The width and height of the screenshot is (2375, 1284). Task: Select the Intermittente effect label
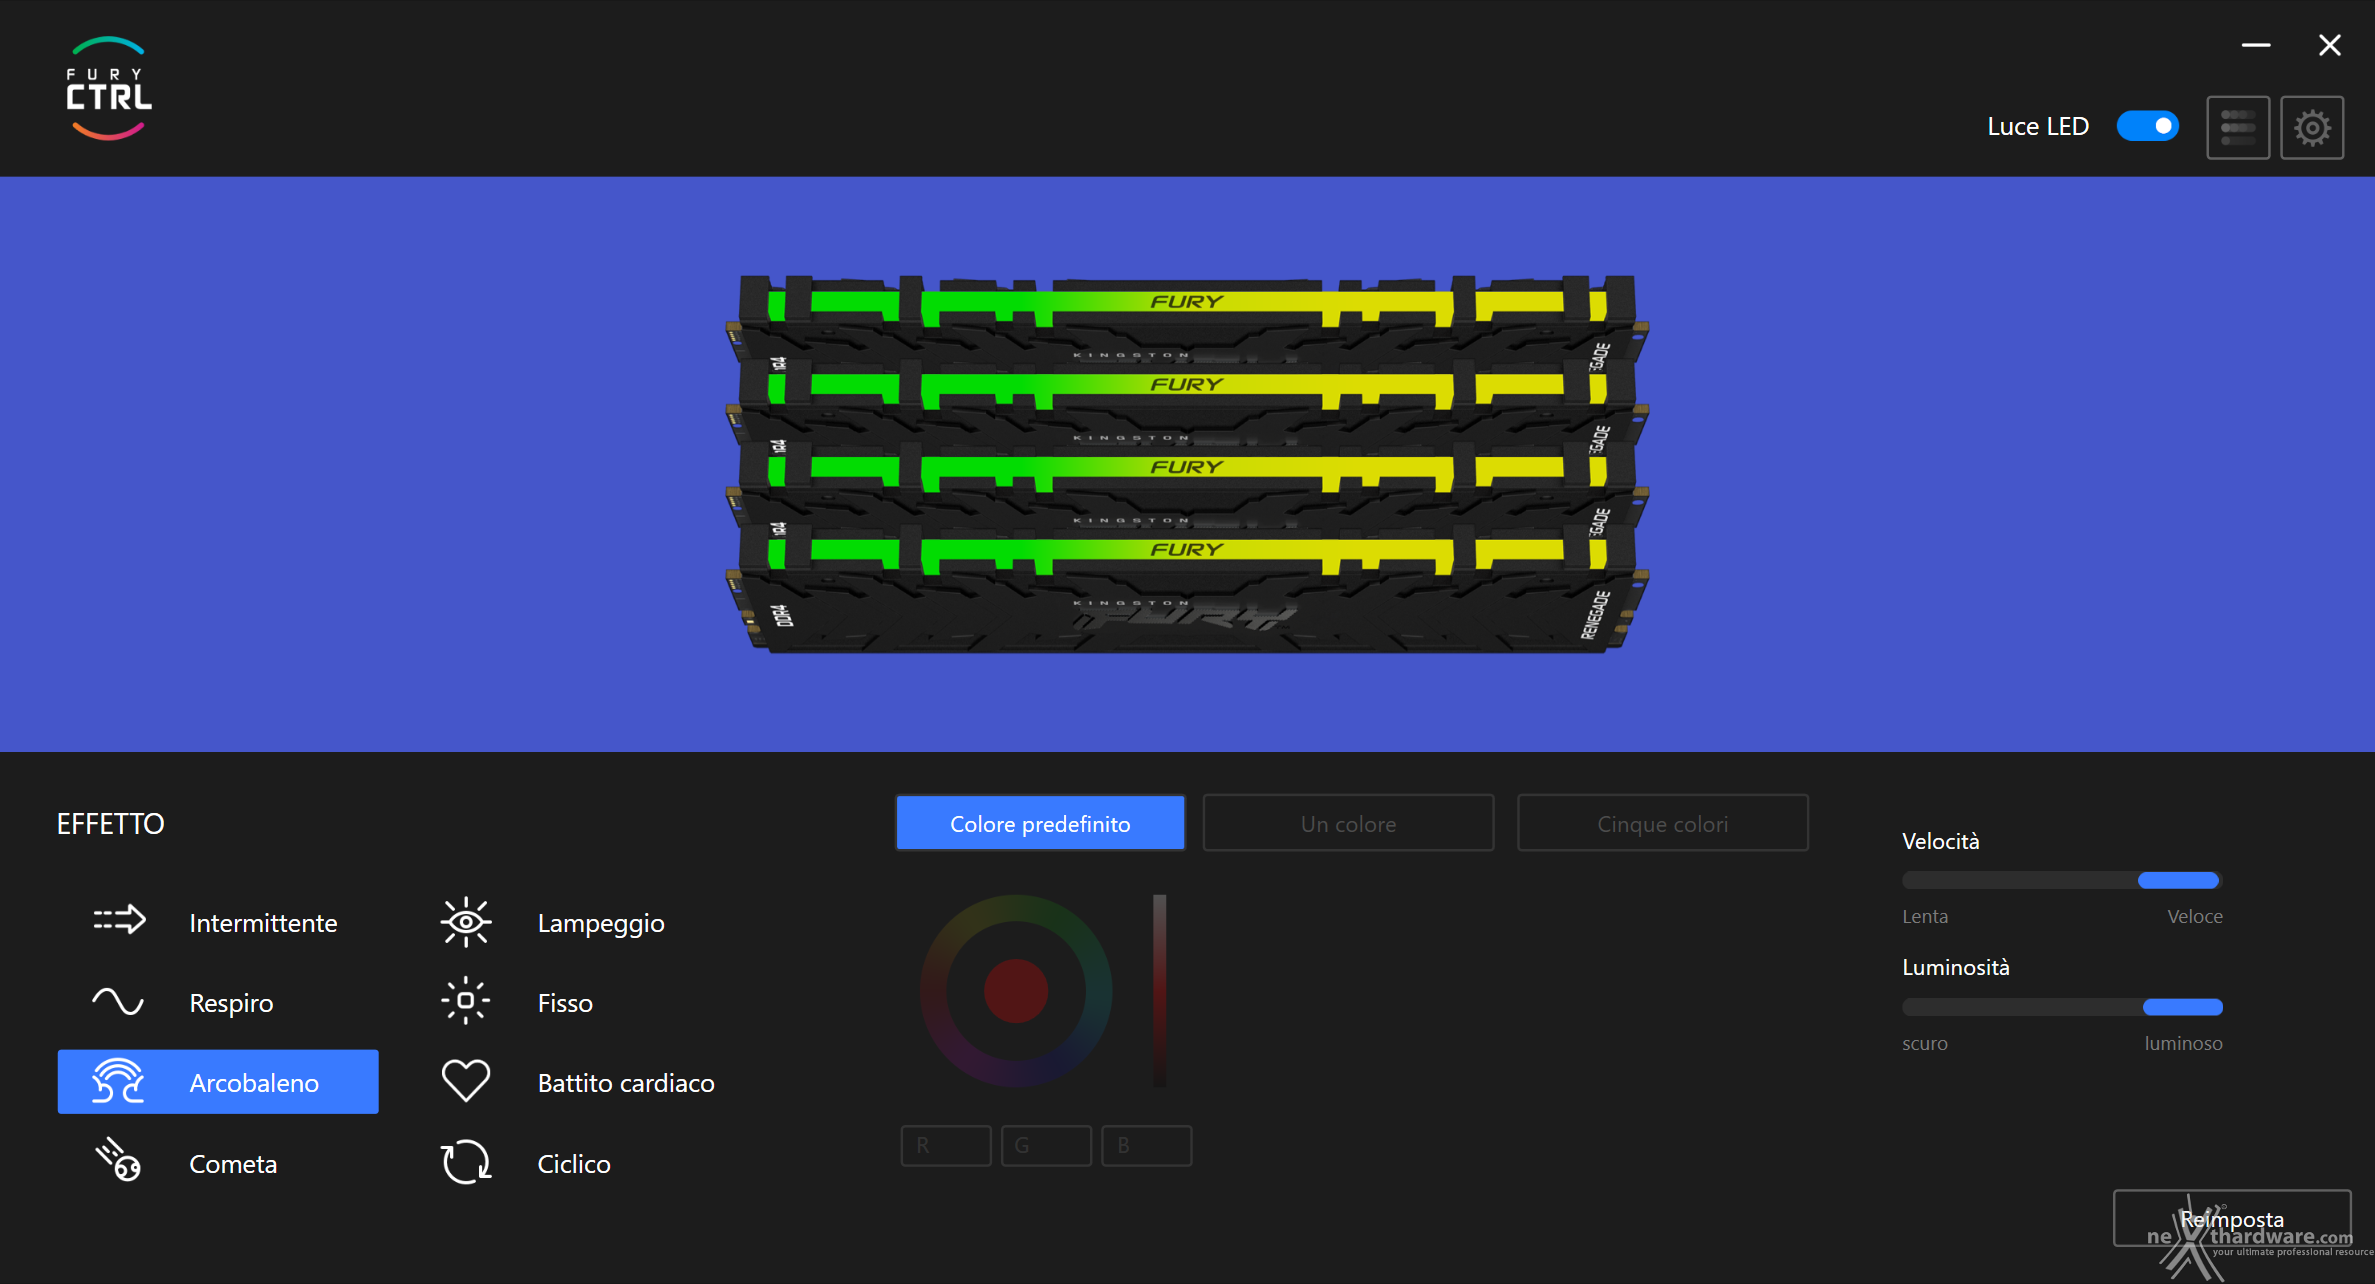pos(263,922)
